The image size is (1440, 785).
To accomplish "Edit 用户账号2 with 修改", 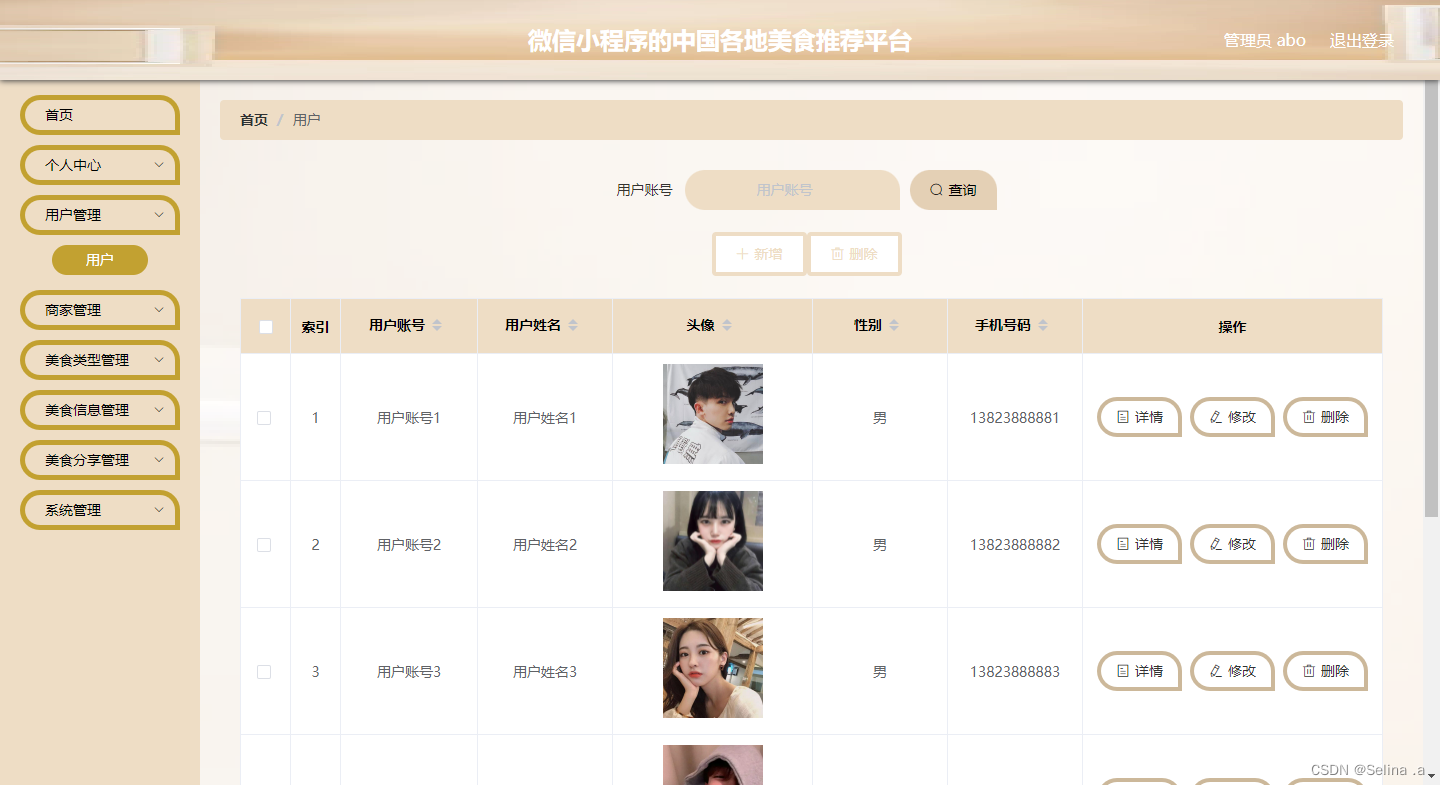I will coord(1232,545).
